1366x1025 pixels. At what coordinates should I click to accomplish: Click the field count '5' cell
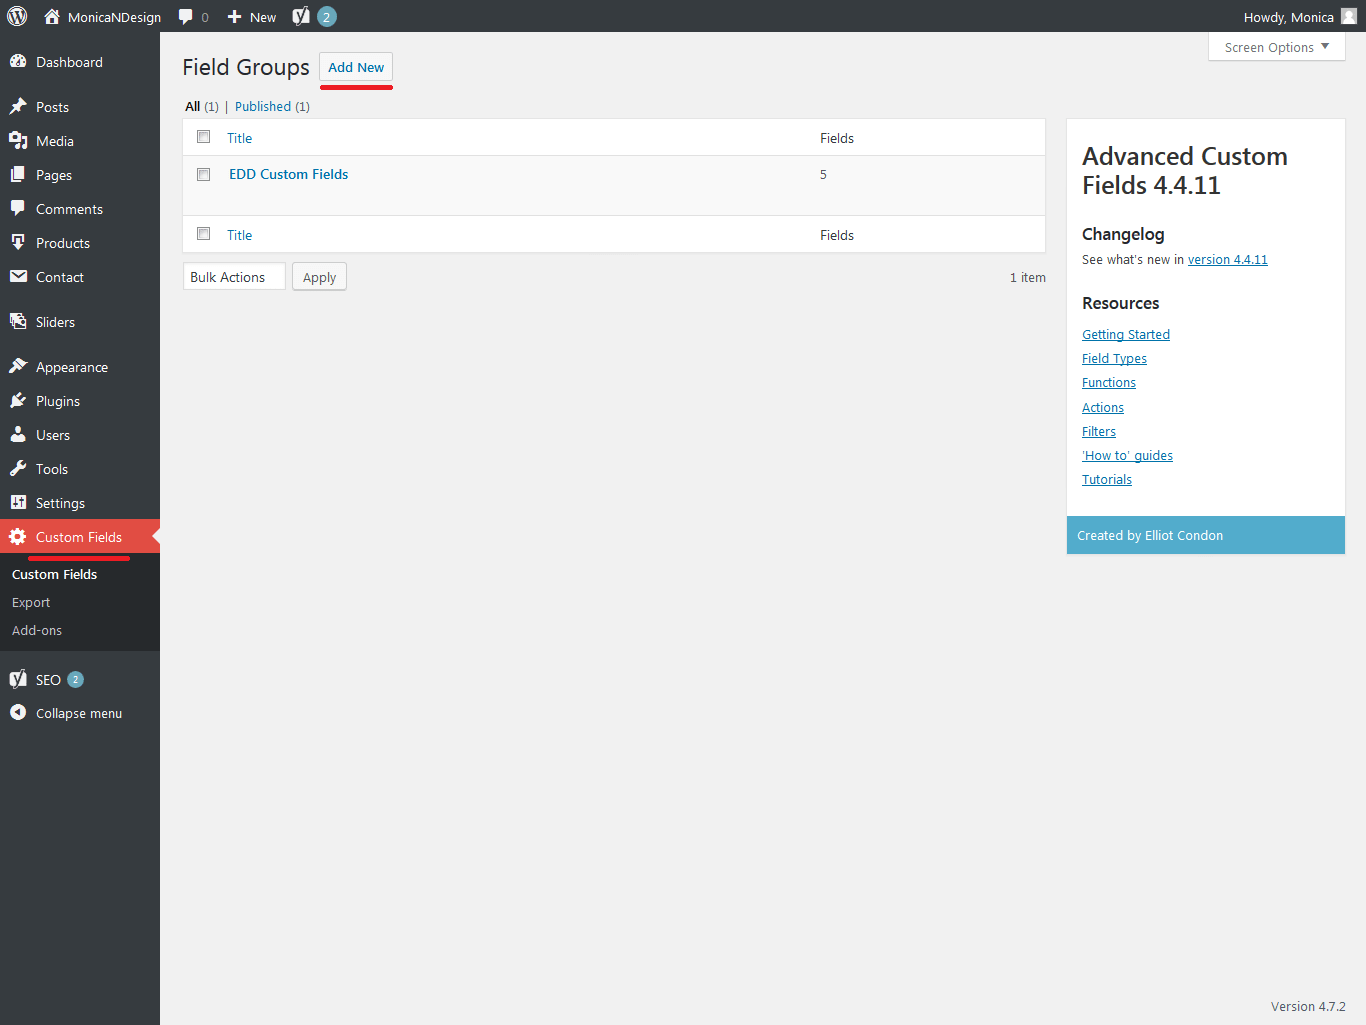823,174
